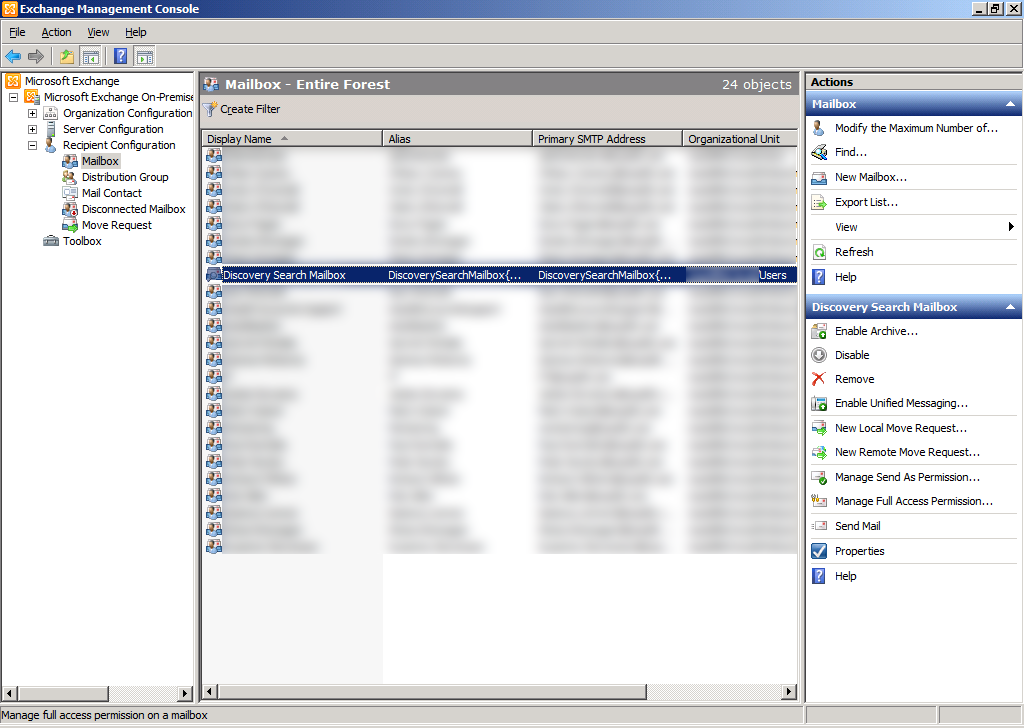The height and width of the screenshot is (728, 1024).
Task: Select Mailbox in the console tree
Action: (100, 161)
